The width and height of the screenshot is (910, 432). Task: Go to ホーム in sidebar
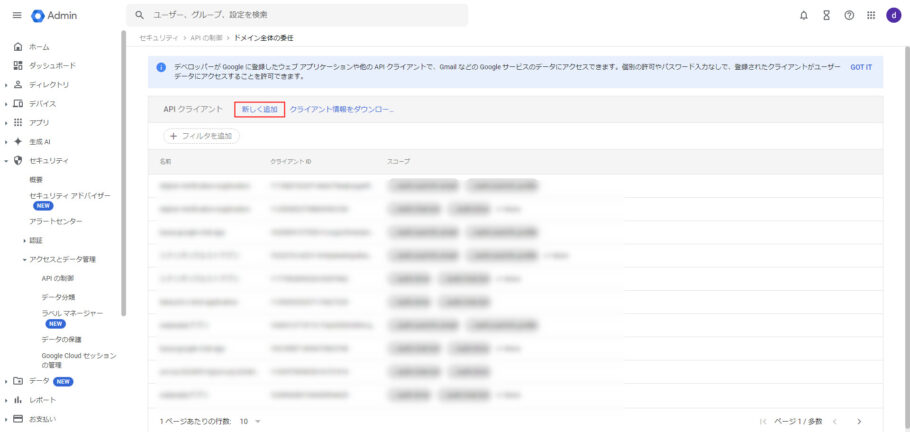coord(39,47)
